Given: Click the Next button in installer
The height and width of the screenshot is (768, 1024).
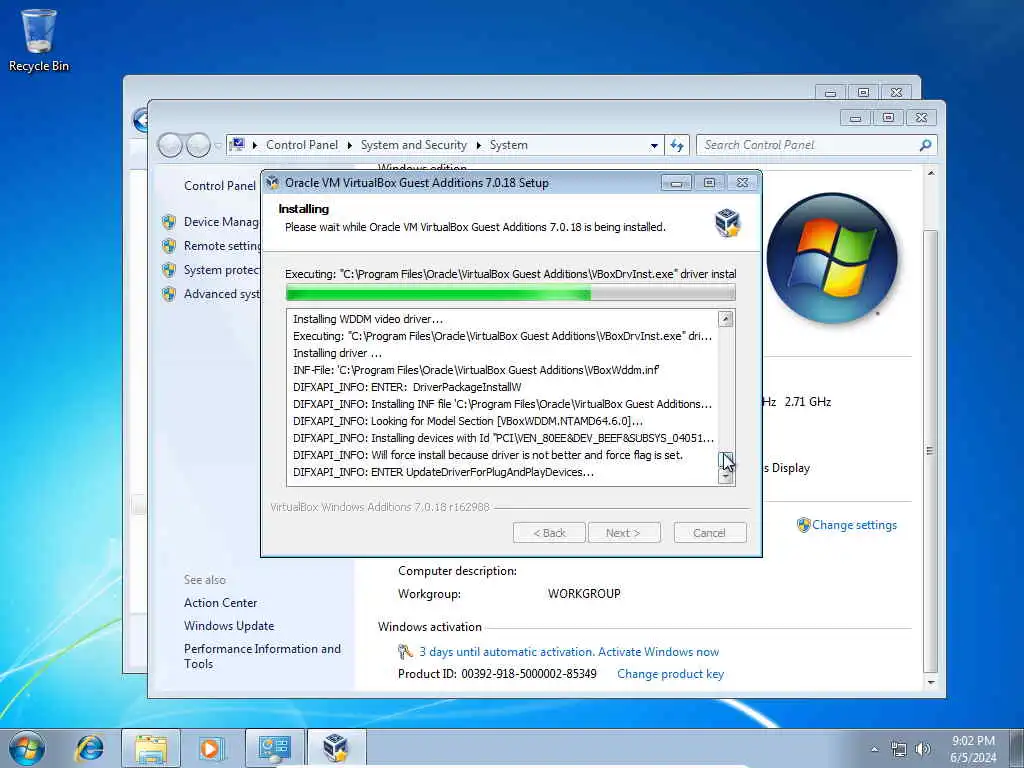Looking at the screenshot, I should [x=624, y=533].
